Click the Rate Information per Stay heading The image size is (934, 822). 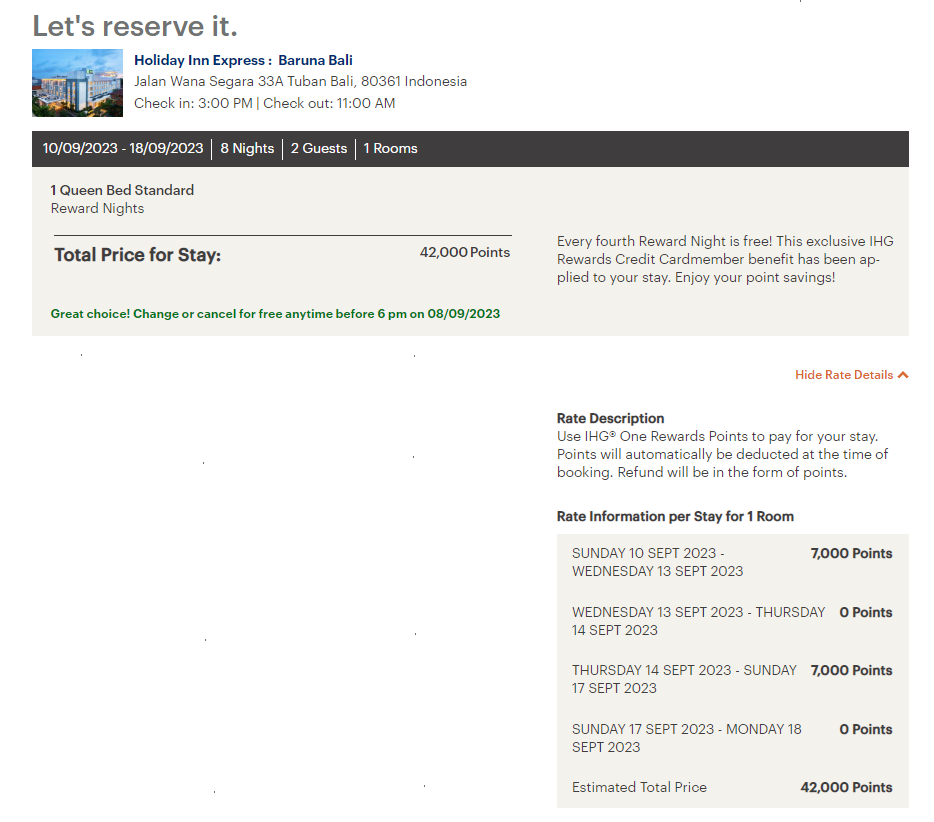(675, 516)
